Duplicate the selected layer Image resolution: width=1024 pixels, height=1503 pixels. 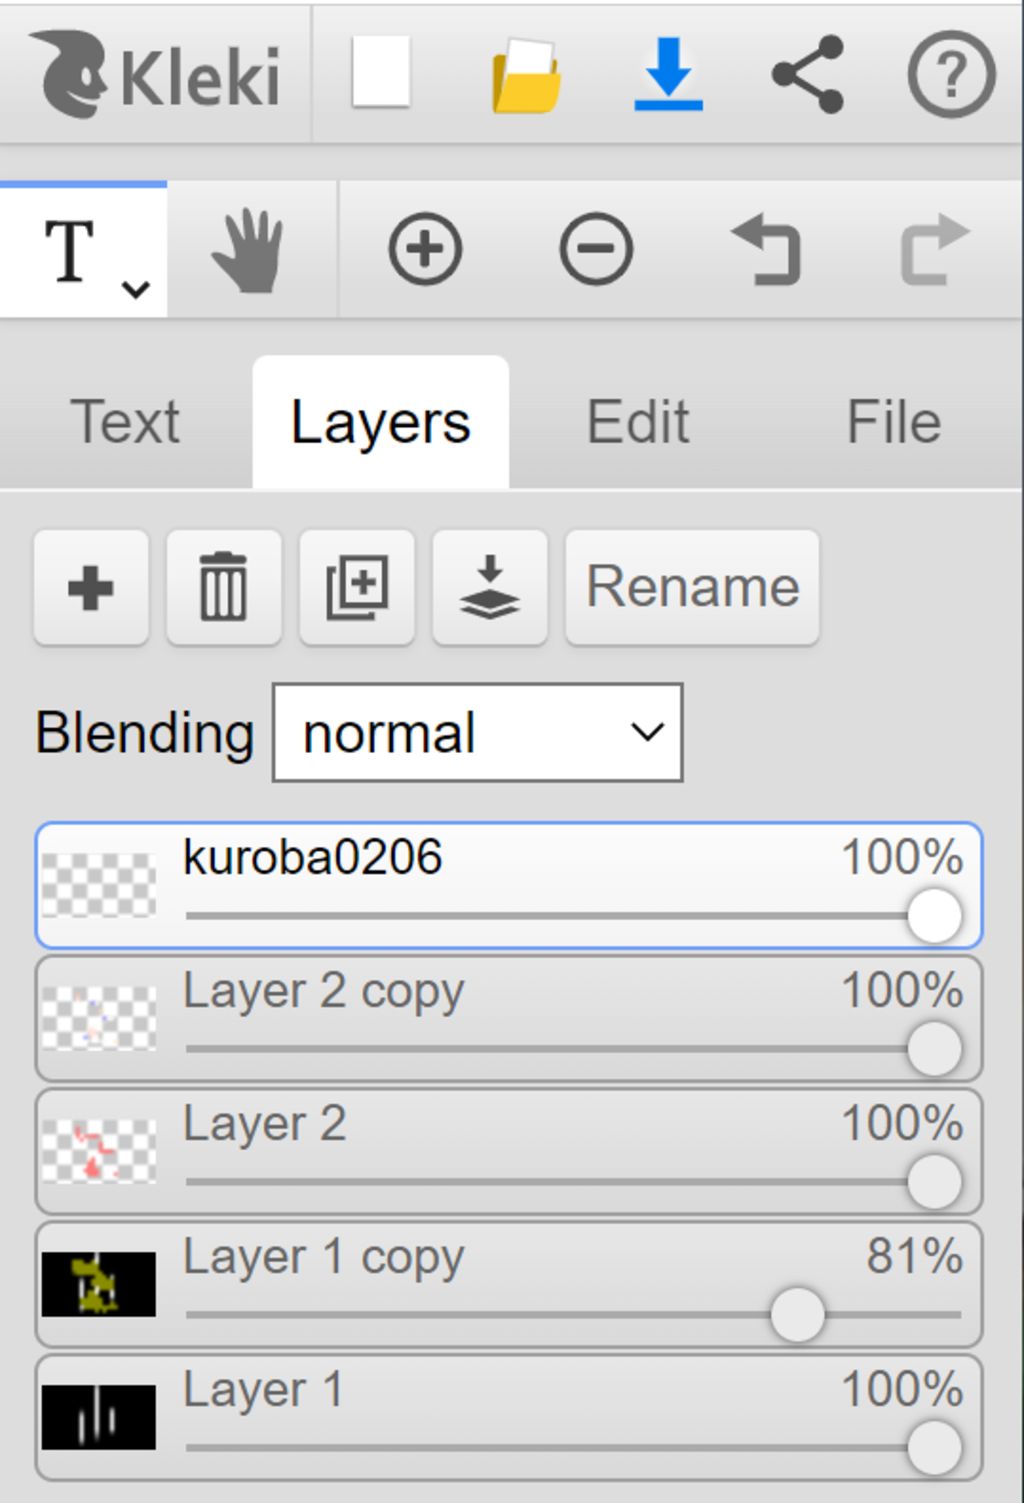pyautogui.click(x=357, y=587)
